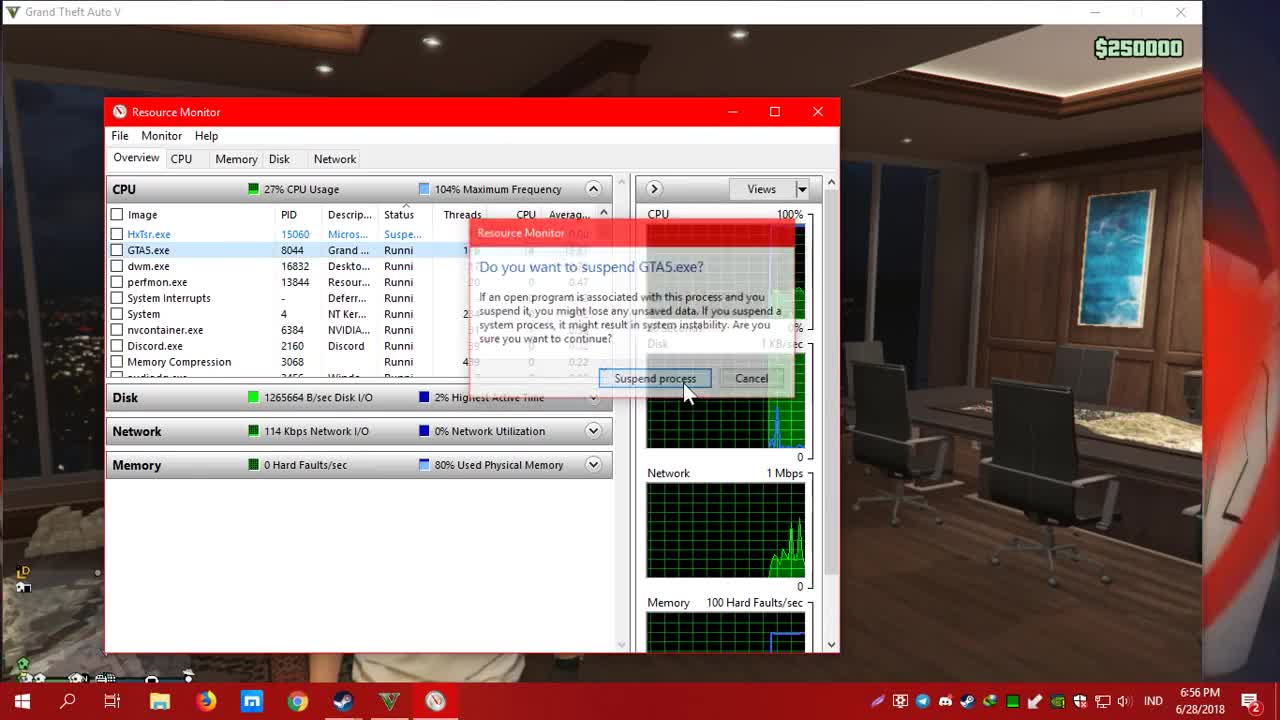Check the dwm.exe process checkbox
Screen dimensions: 1280x720
point(117,266)
